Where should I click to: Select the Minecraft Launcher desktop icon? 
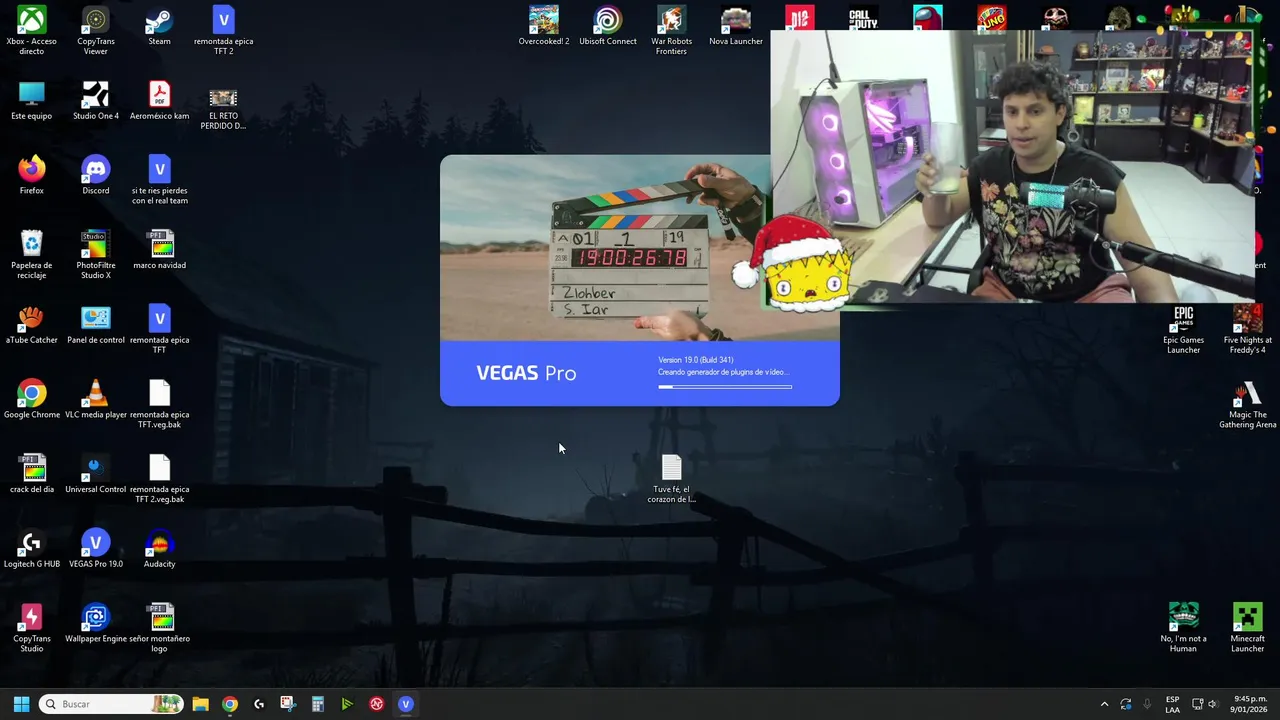[x=1247, y=628]
